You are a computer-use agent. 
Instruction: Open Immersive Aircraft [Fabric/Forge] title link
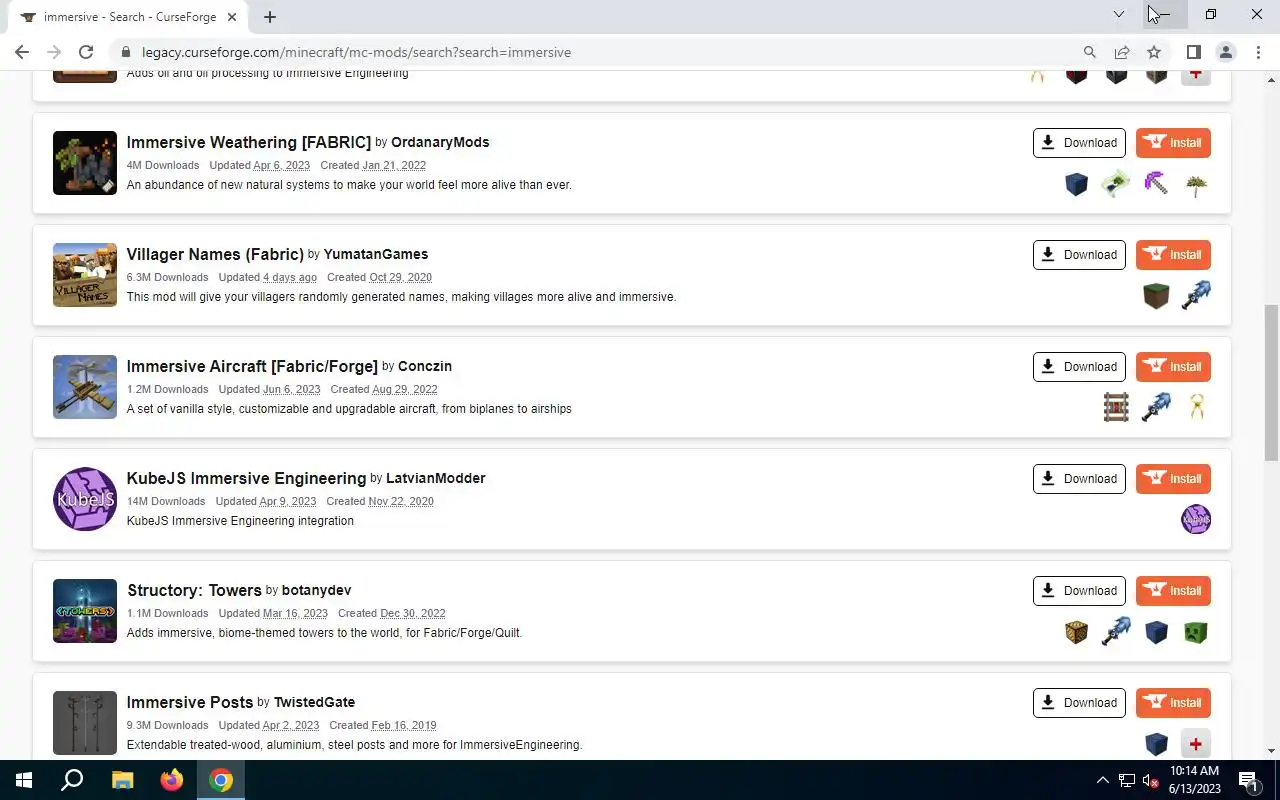coord(252,366)
